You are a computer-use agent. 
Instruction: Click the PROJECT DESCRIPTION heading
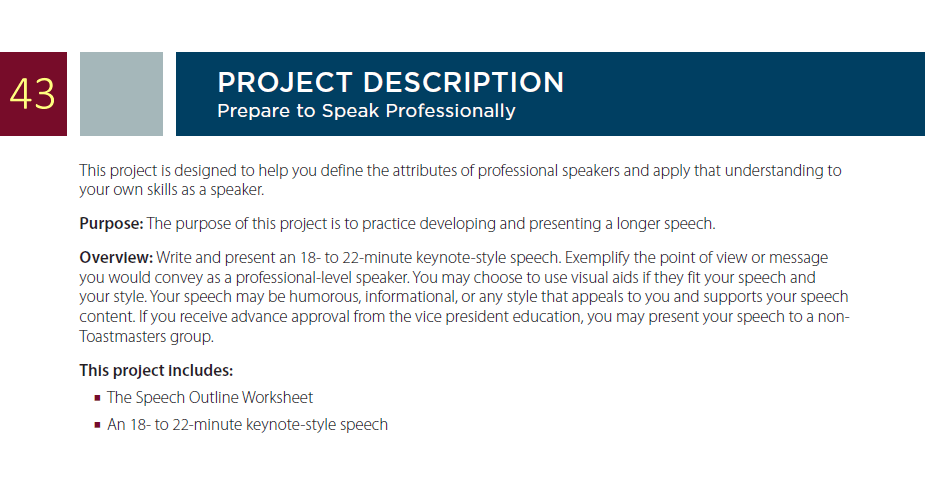[x=391, y=82]
